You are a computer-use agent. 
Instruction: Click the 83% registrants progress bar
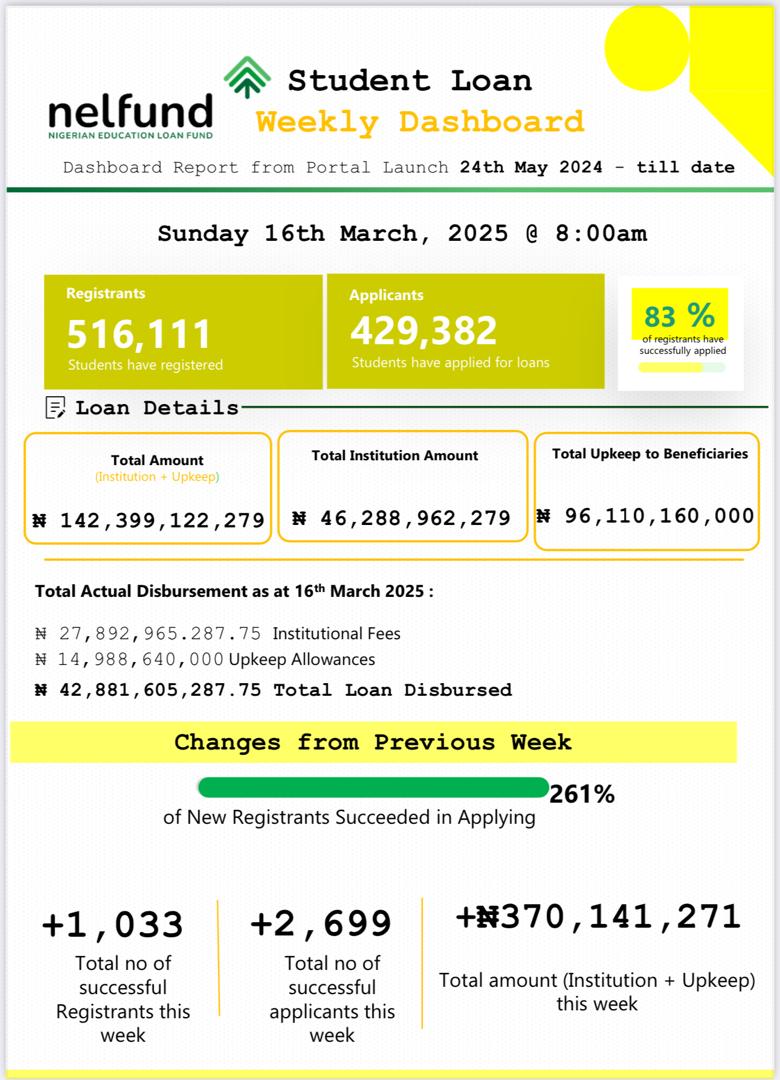pos(681,367)
